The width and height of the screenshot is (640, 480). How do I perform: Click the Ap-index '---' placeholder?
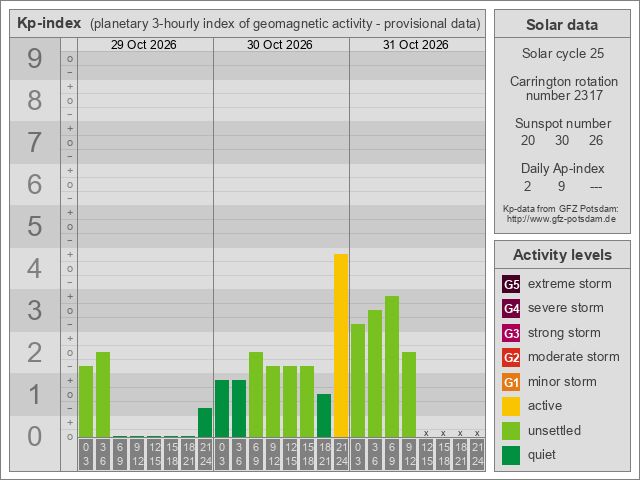coord(596,187)
